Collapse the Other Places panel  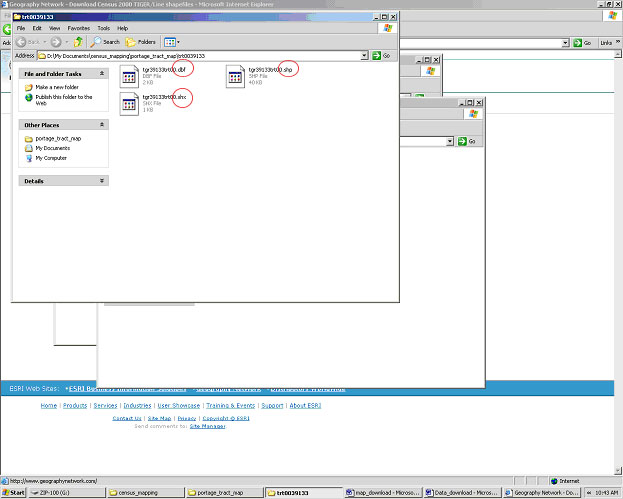coord(102,125)
